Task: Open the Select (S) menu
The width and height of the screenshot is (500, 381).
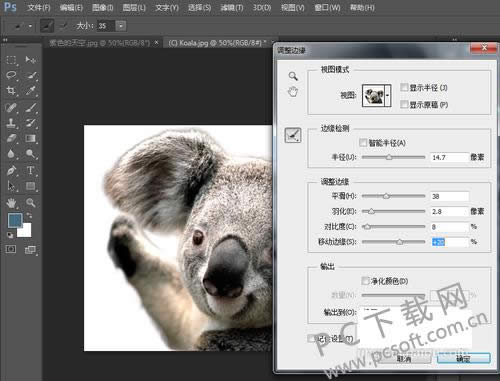Action: pos(199,7)
